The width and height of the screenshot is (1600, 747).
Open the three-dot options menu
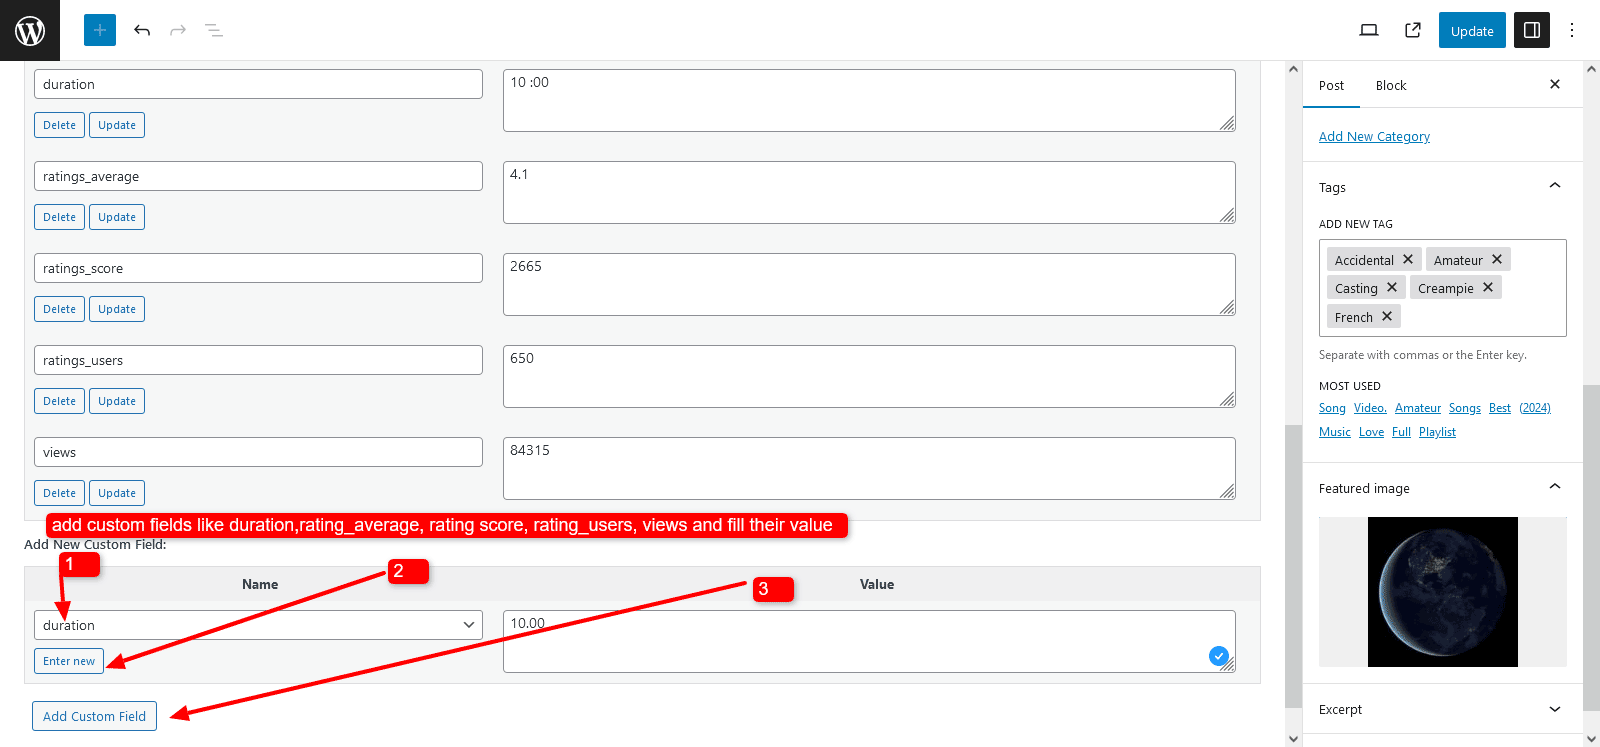1572,30
